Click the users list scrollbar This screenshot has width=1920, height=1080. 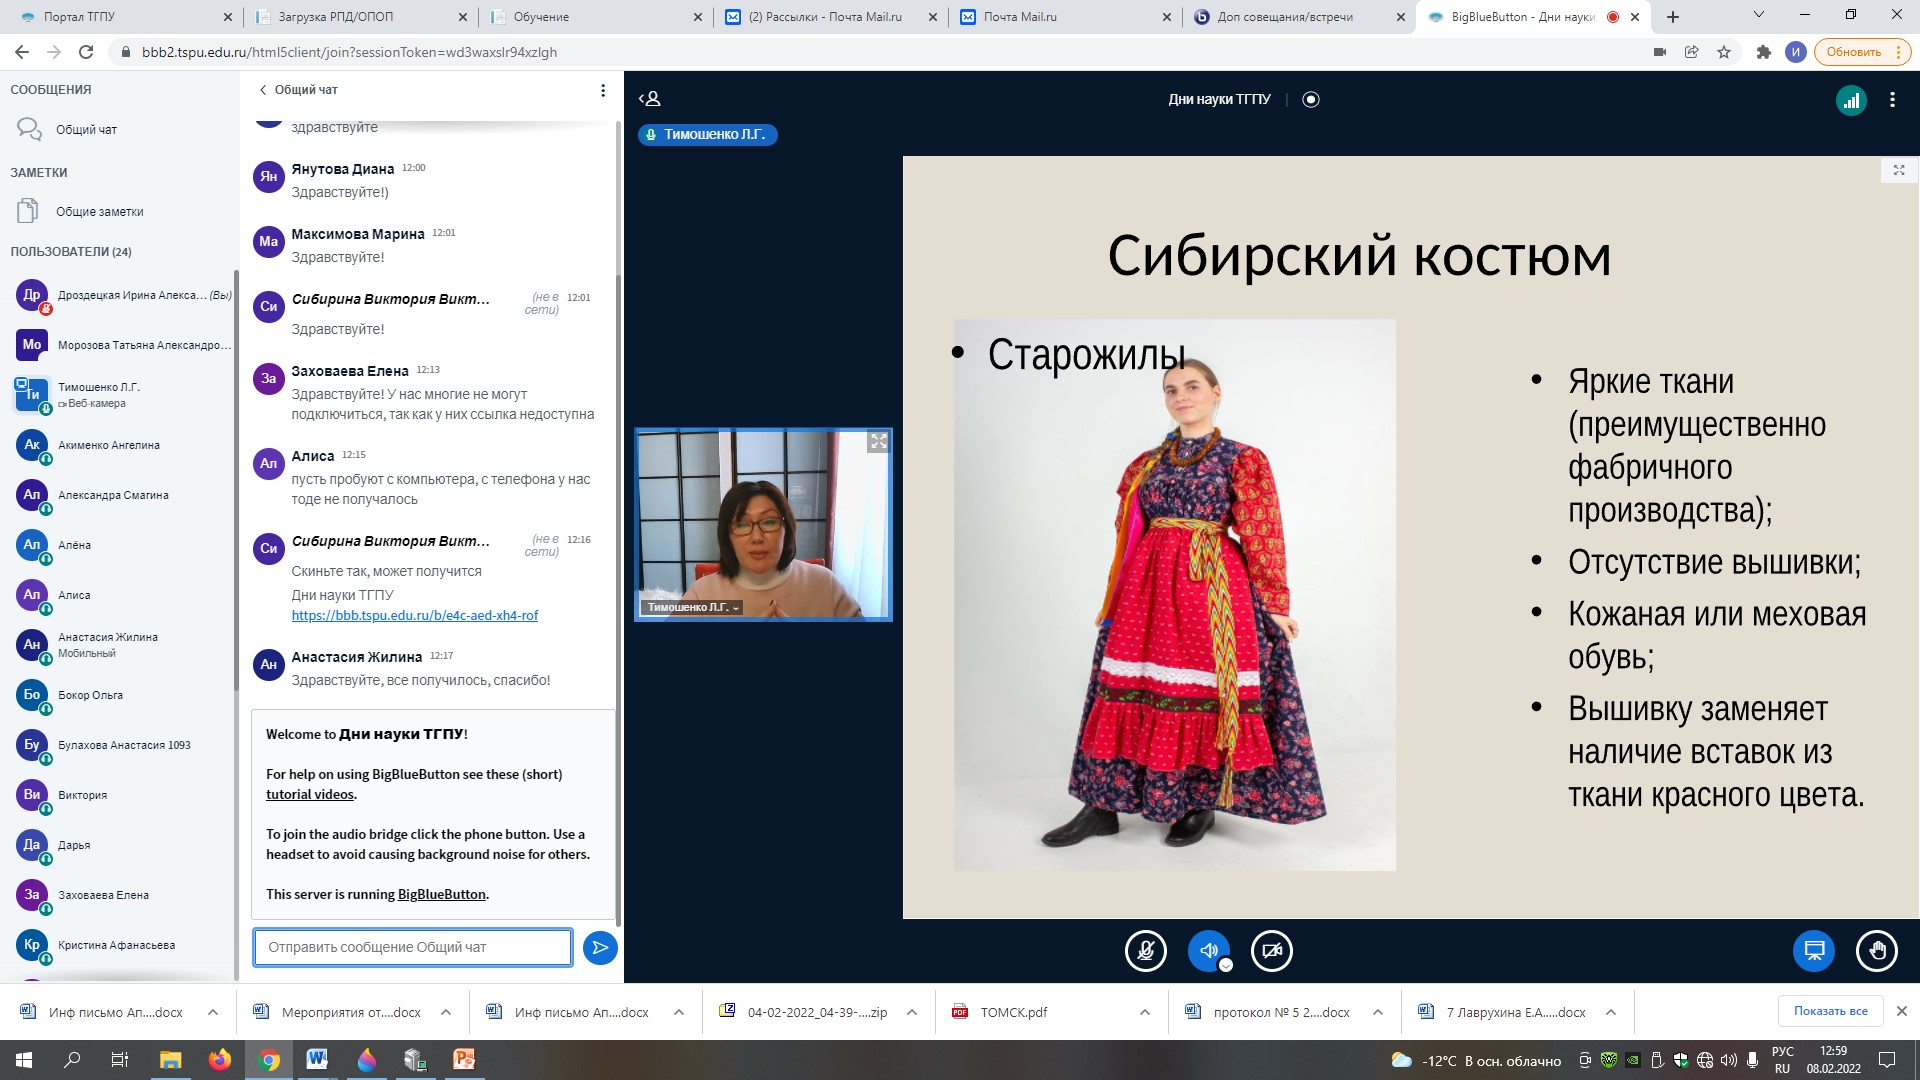[236, 480]
